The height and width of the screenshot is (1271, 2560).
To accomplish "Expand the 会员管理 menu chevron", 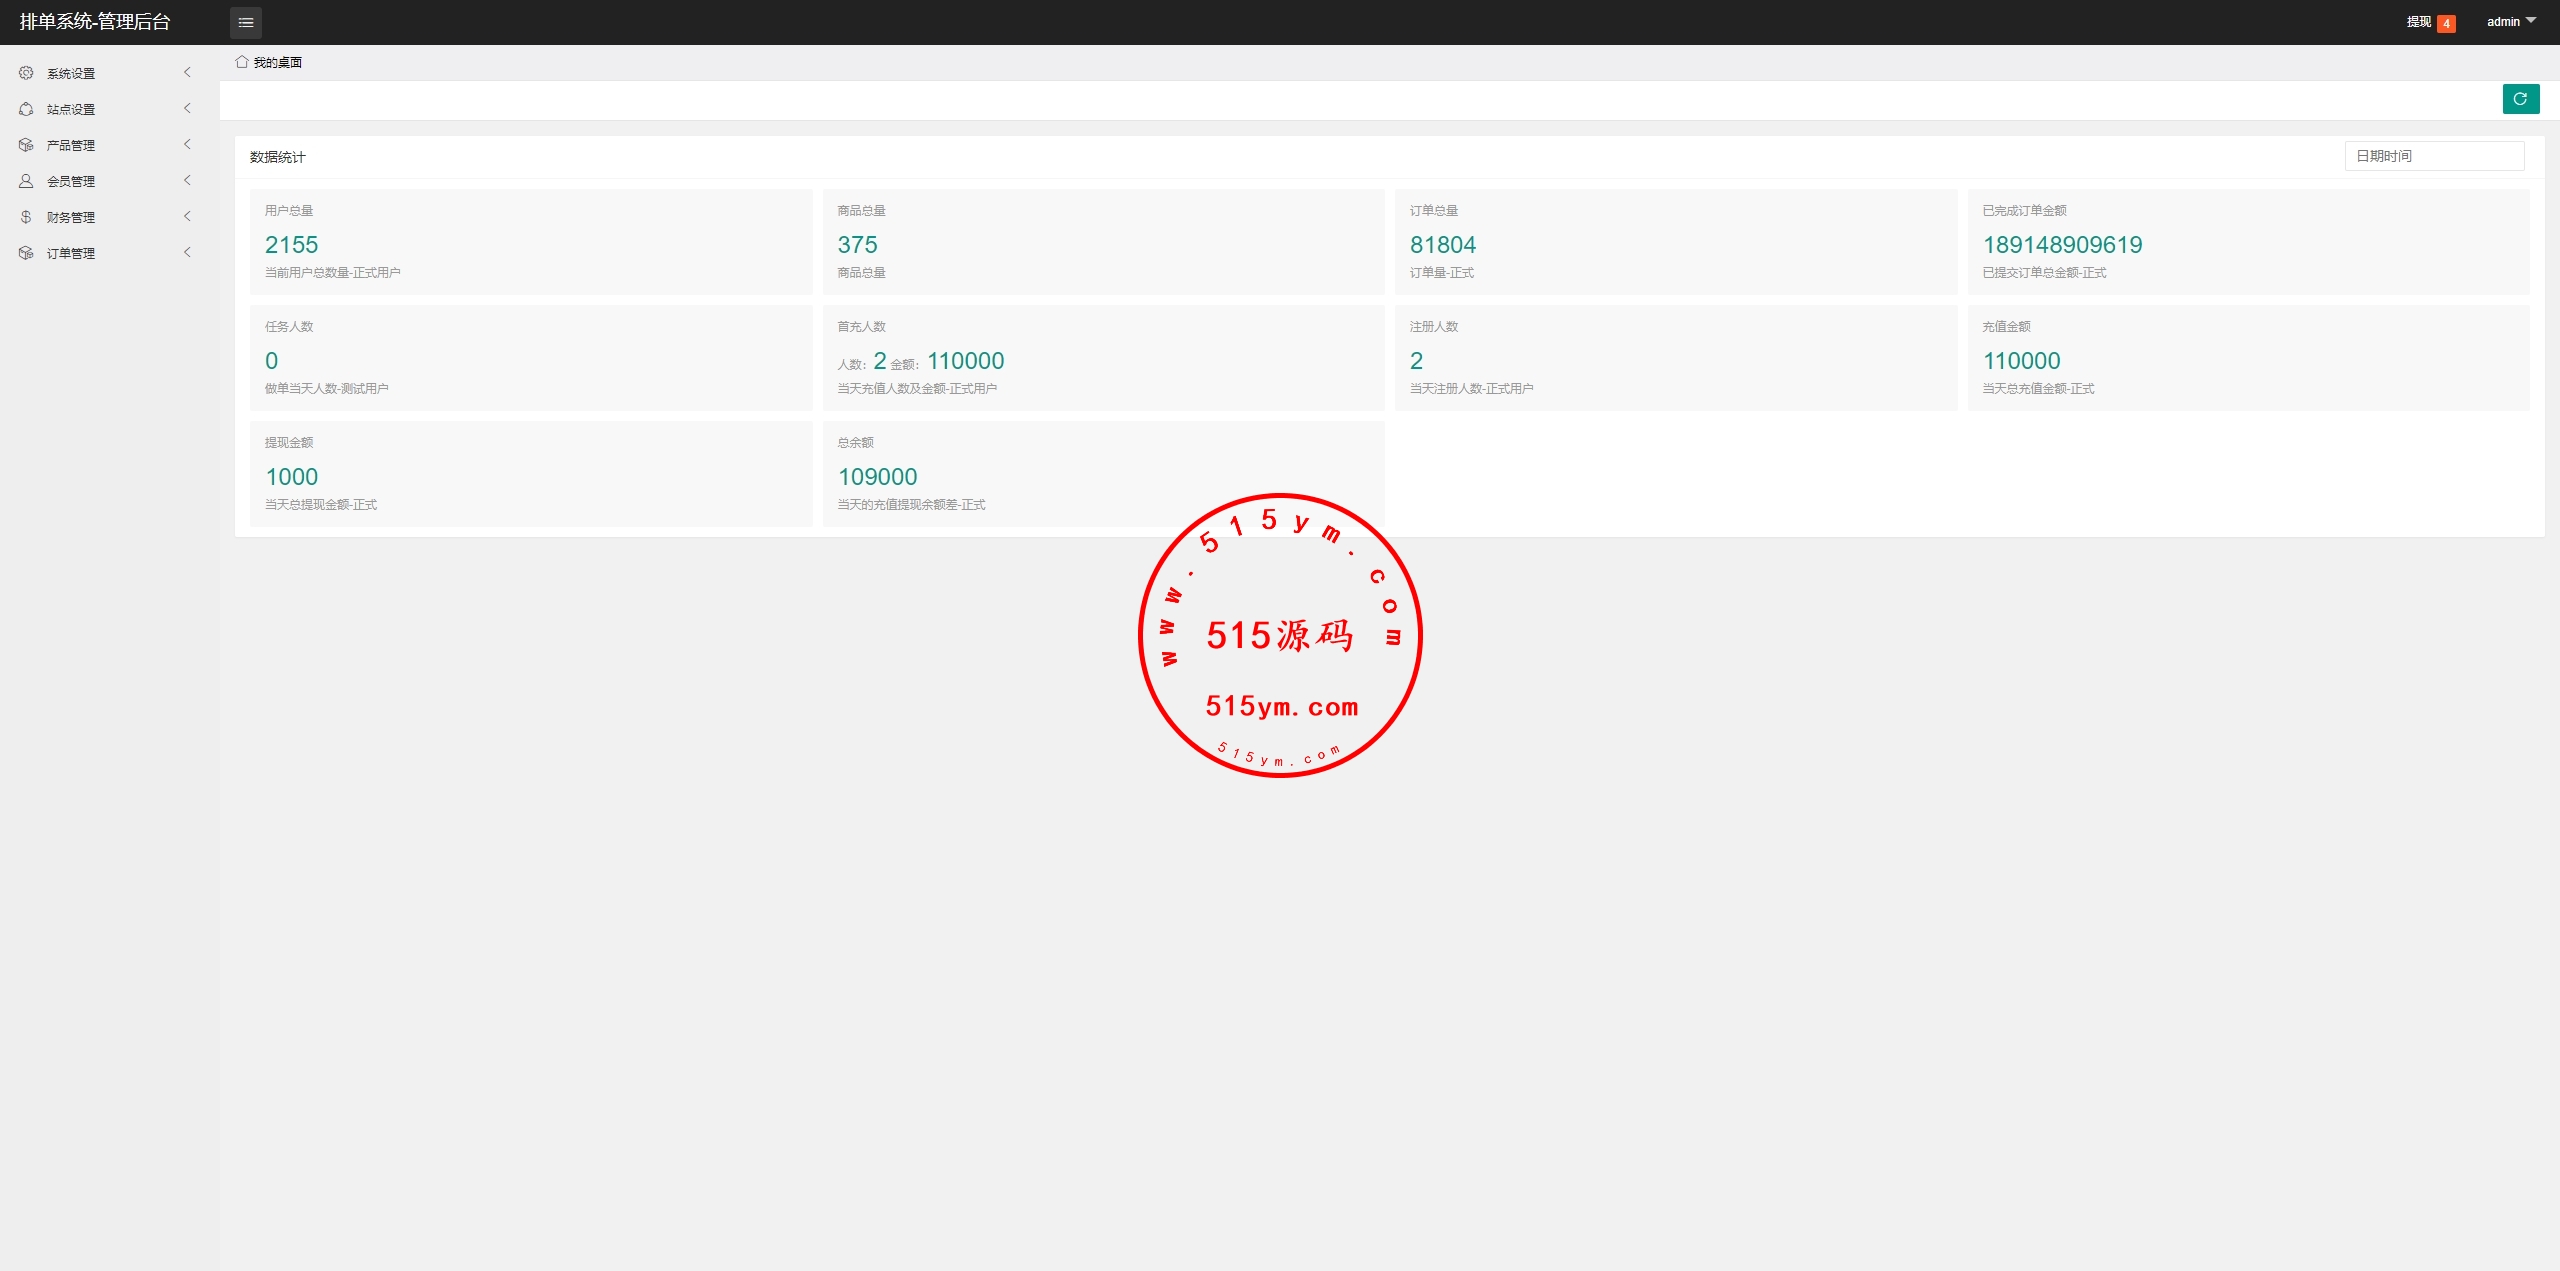I will click(187, 180).
